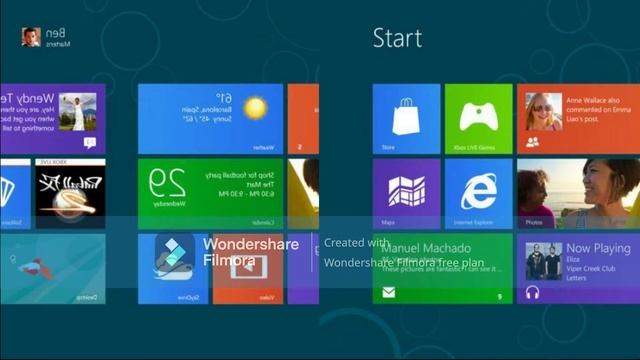Viewport: 640px width, 360px height.
Task: Open the orange Video tile
Action: (x=248, y=269)
